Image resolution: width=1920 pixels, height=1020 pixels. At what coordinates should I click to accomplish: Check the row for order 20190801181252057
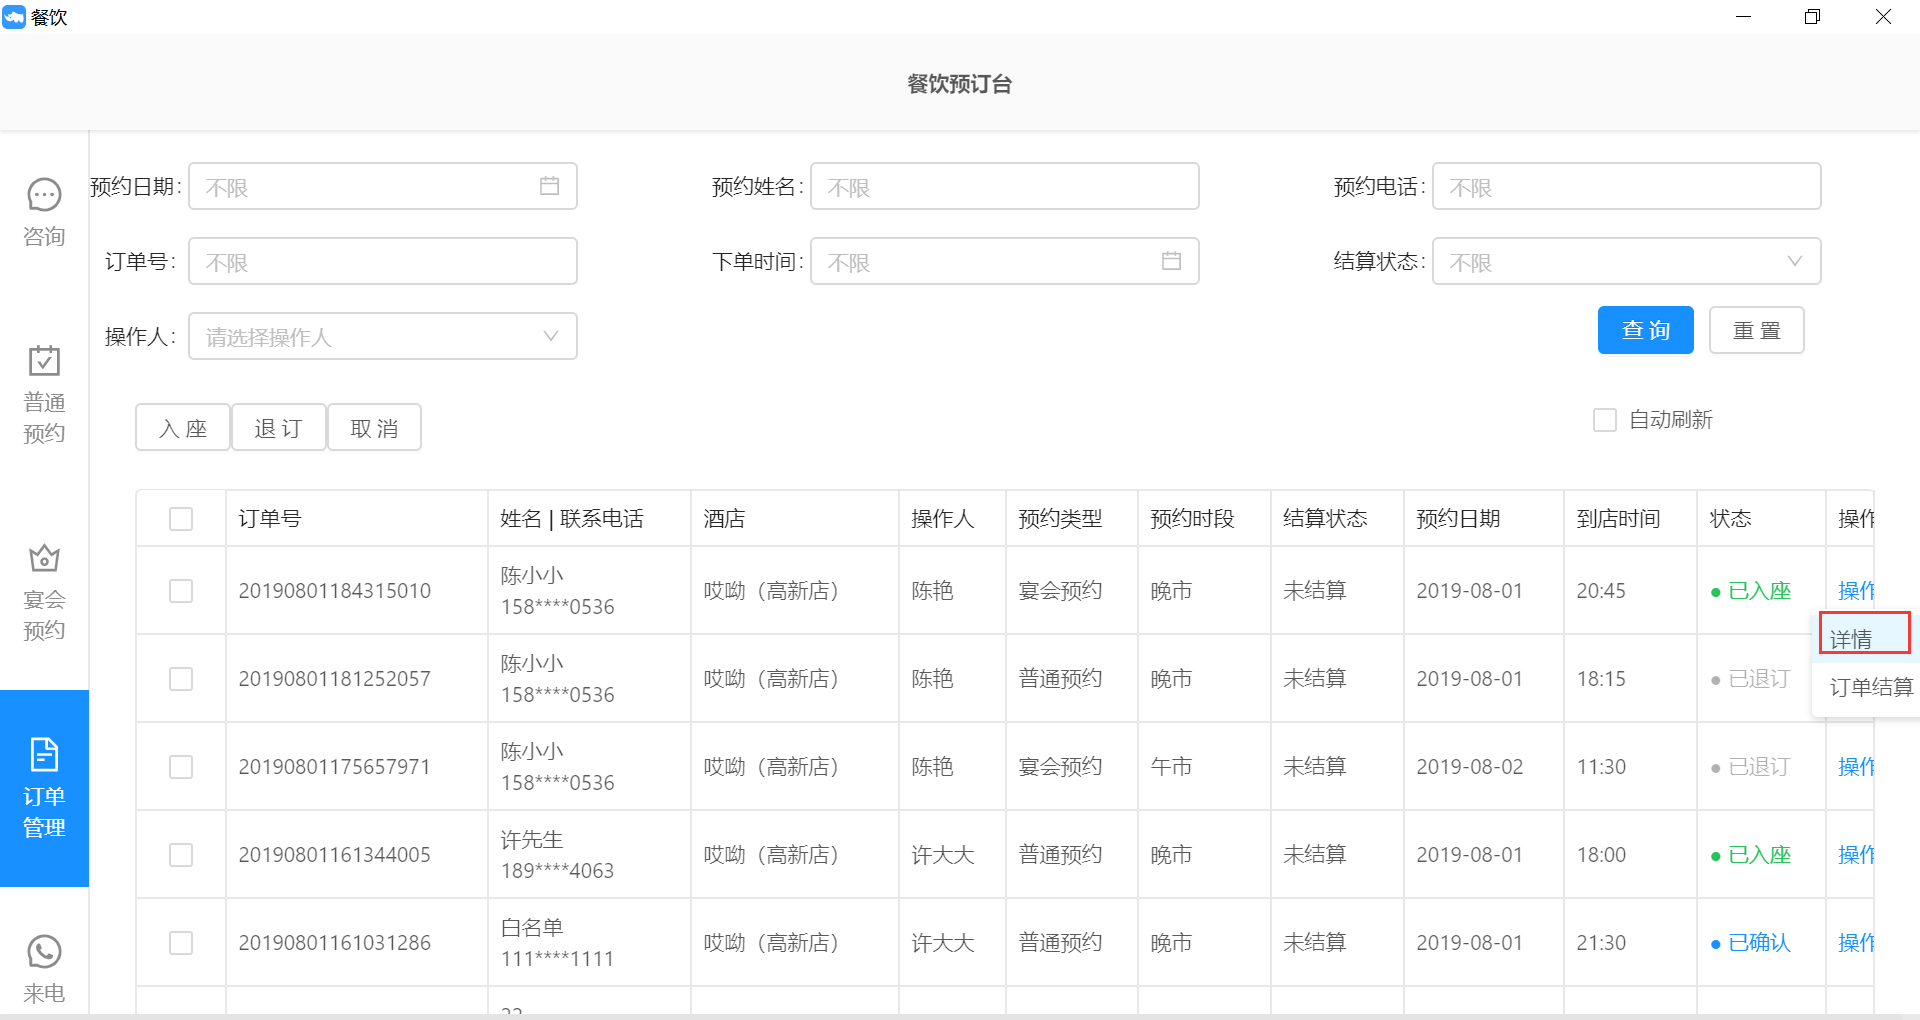181,679
